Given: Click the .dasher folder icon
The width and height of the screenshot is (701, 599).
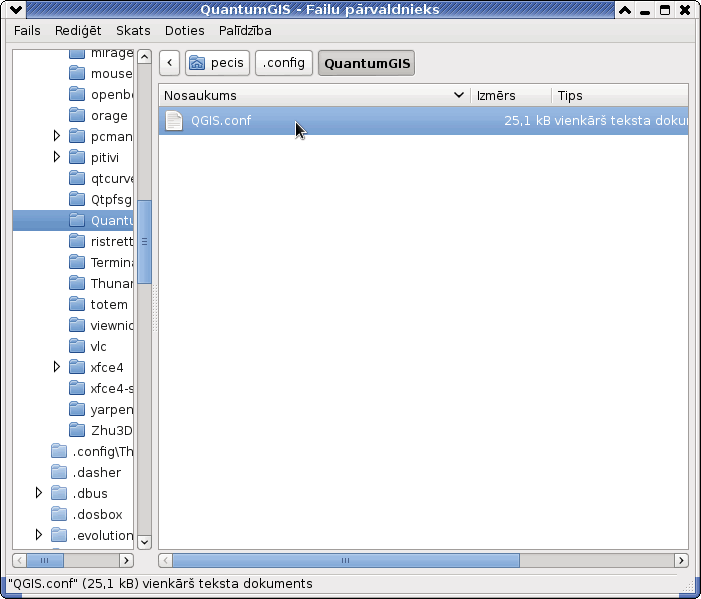Looking at the screenshot, I should click(59, 472).
